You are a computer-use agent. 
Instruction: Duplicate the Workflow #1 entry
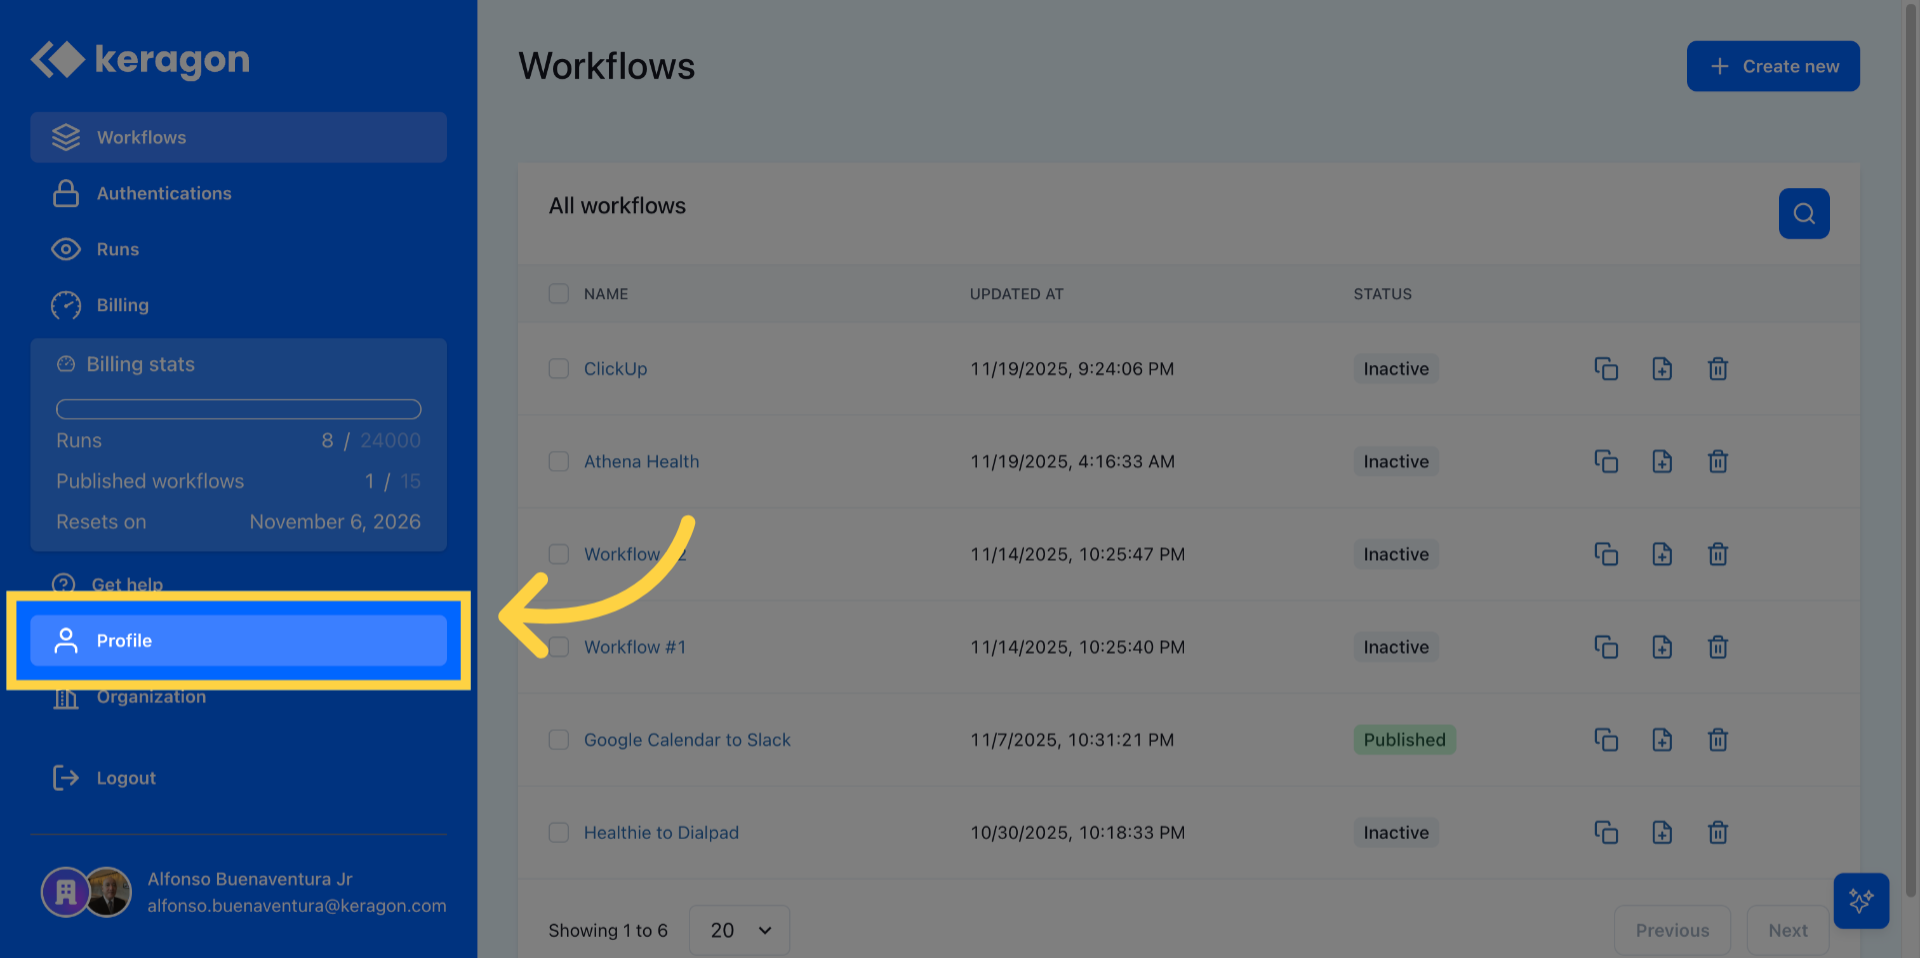(1606, 647)
